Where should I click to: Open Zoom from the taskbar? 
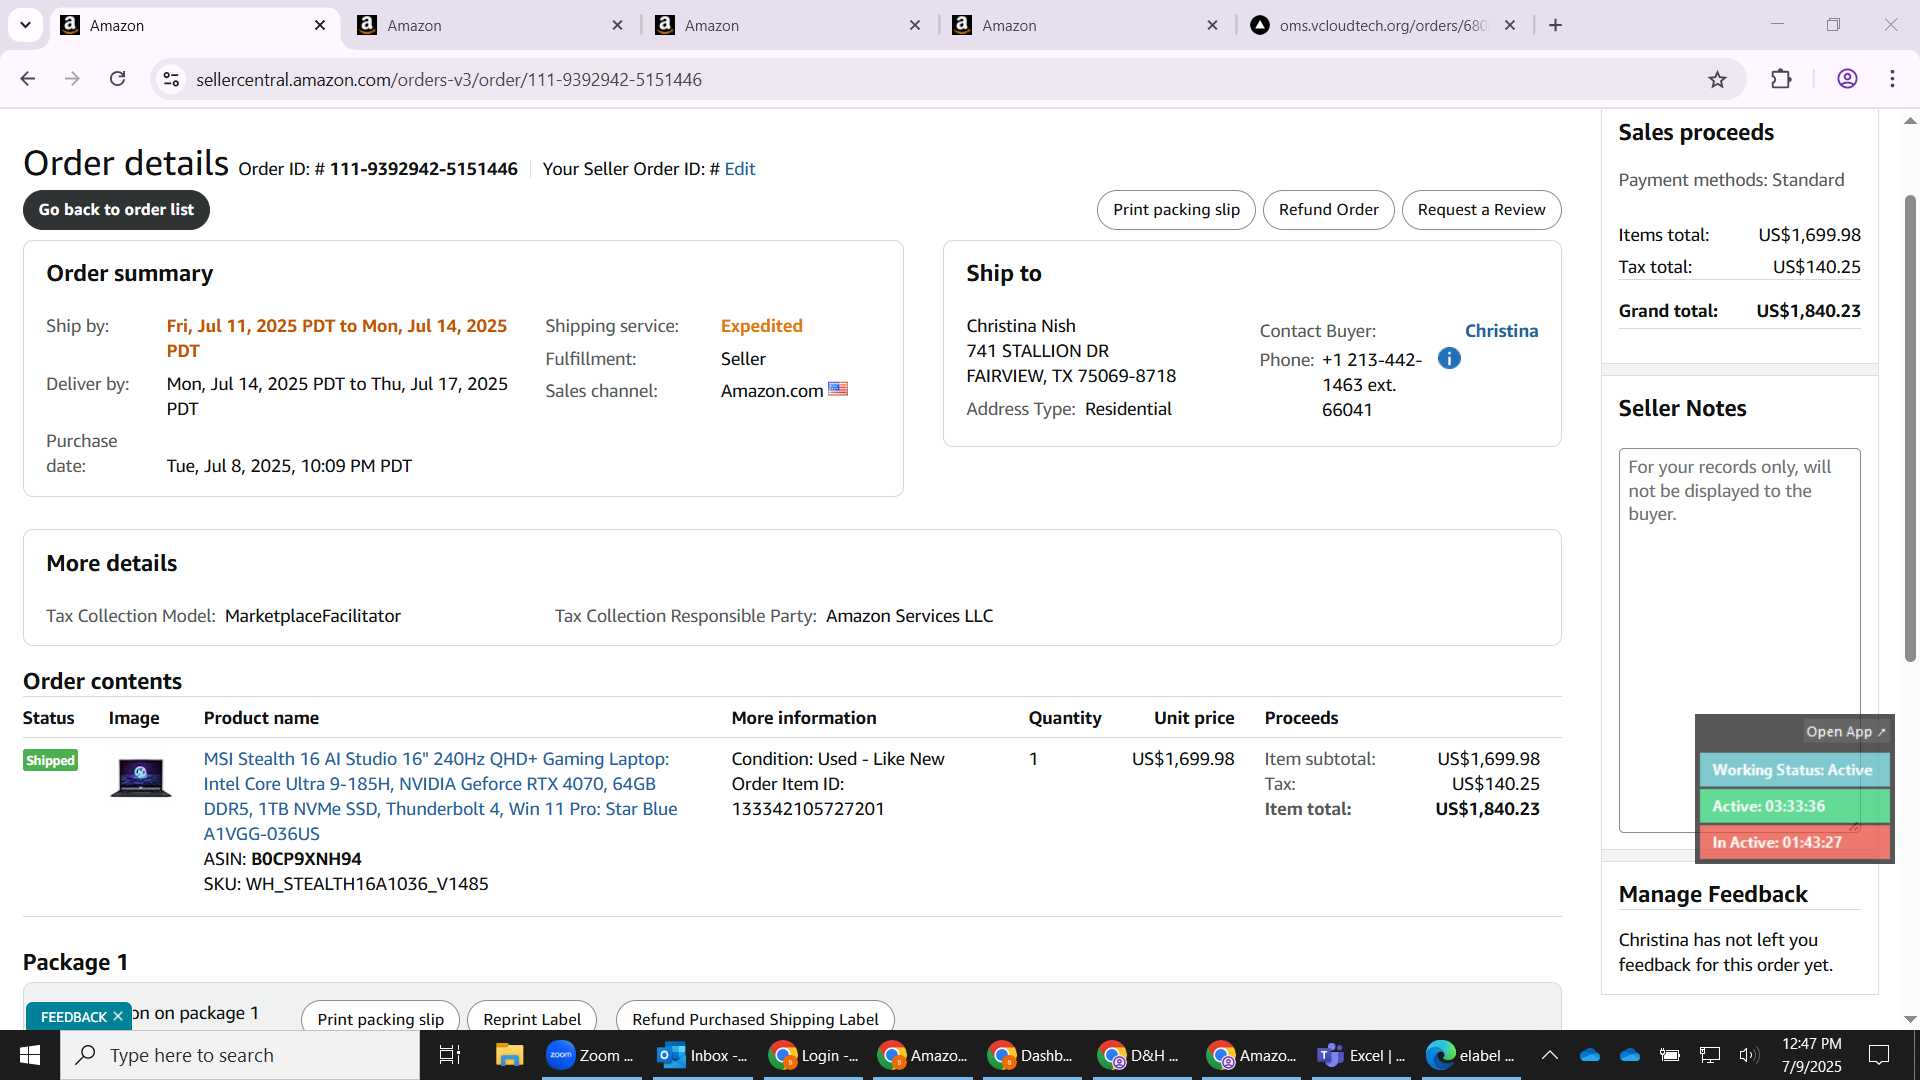click(591, 1055)
